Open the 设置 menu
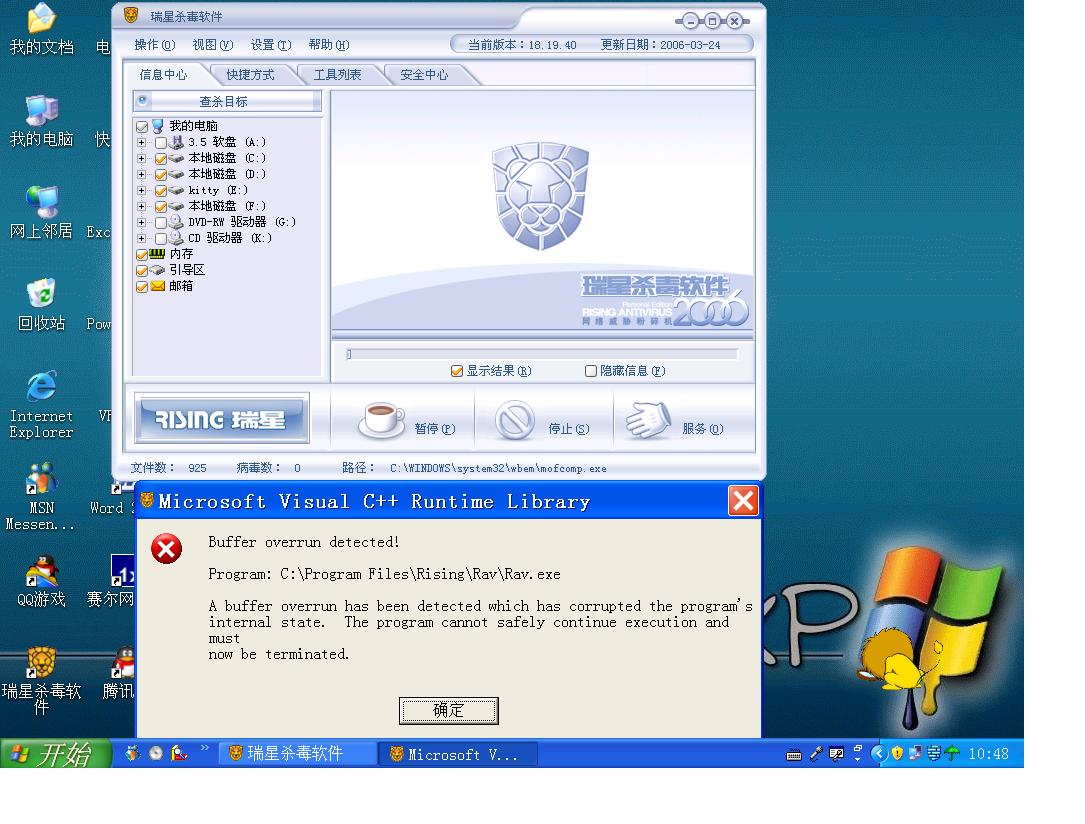 [x=271, y=45]
